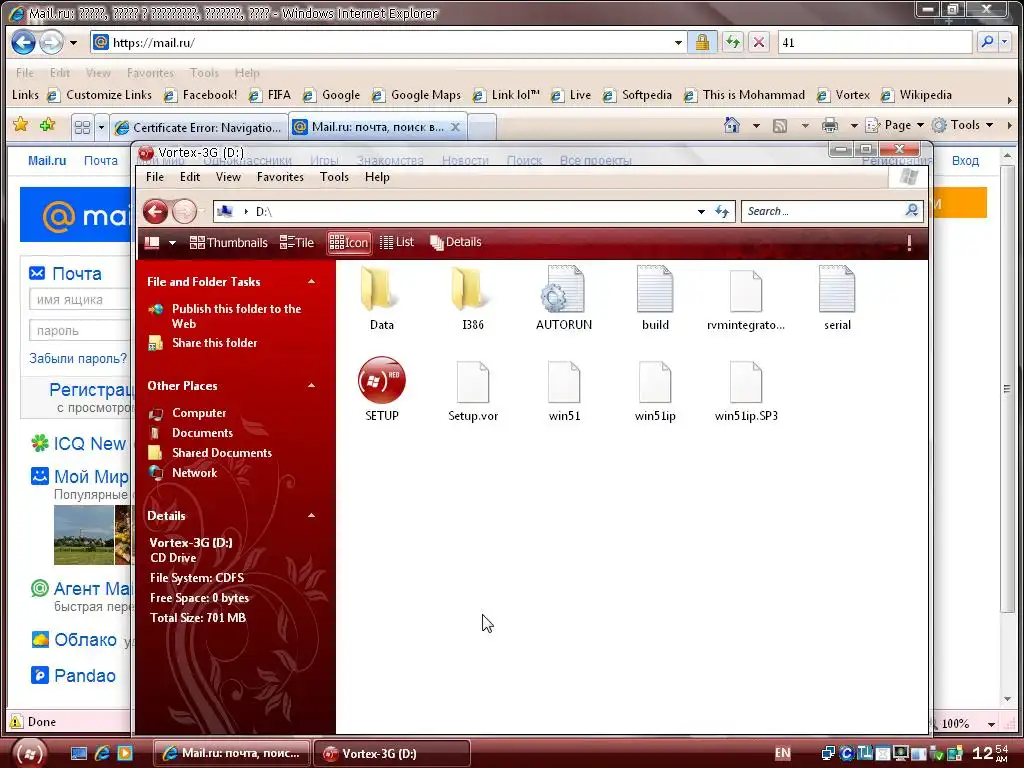This screenshot has height=768, width=1024.
Task: Click the Wikipedia link in Links bar
Action: [916, 95]
